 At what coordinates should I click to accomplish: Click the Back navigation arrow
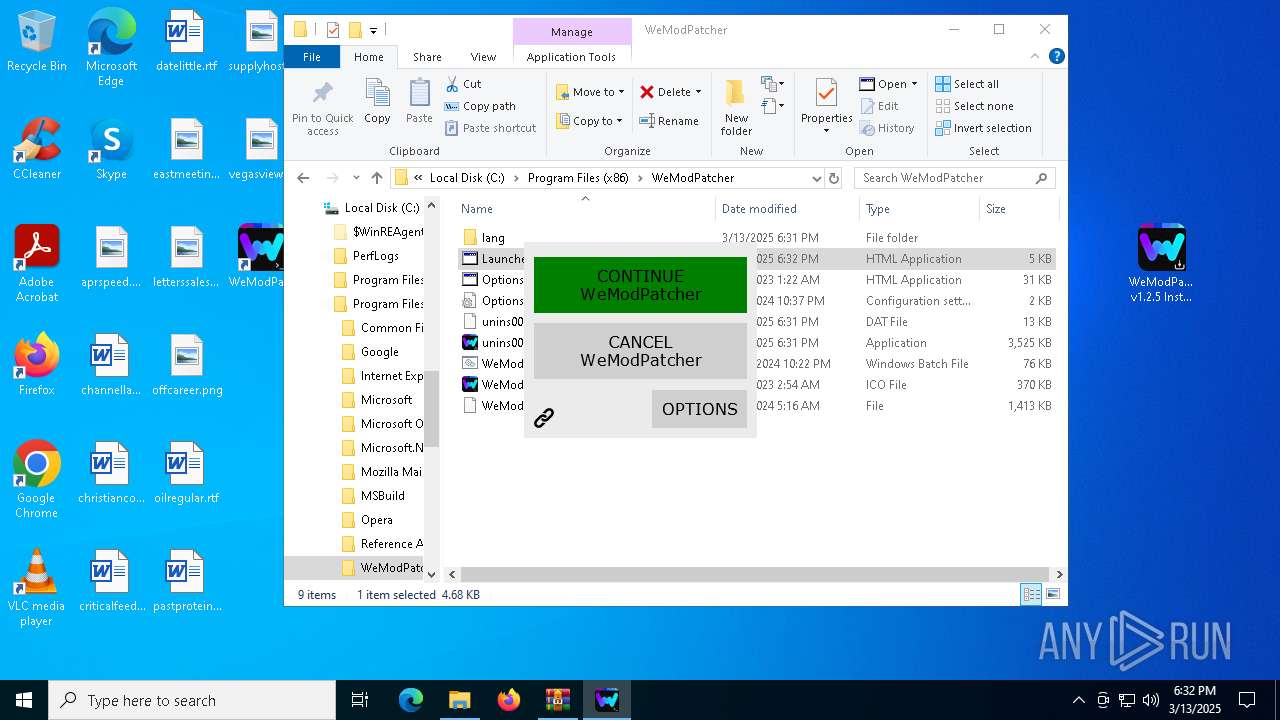(x=304, y=178)
